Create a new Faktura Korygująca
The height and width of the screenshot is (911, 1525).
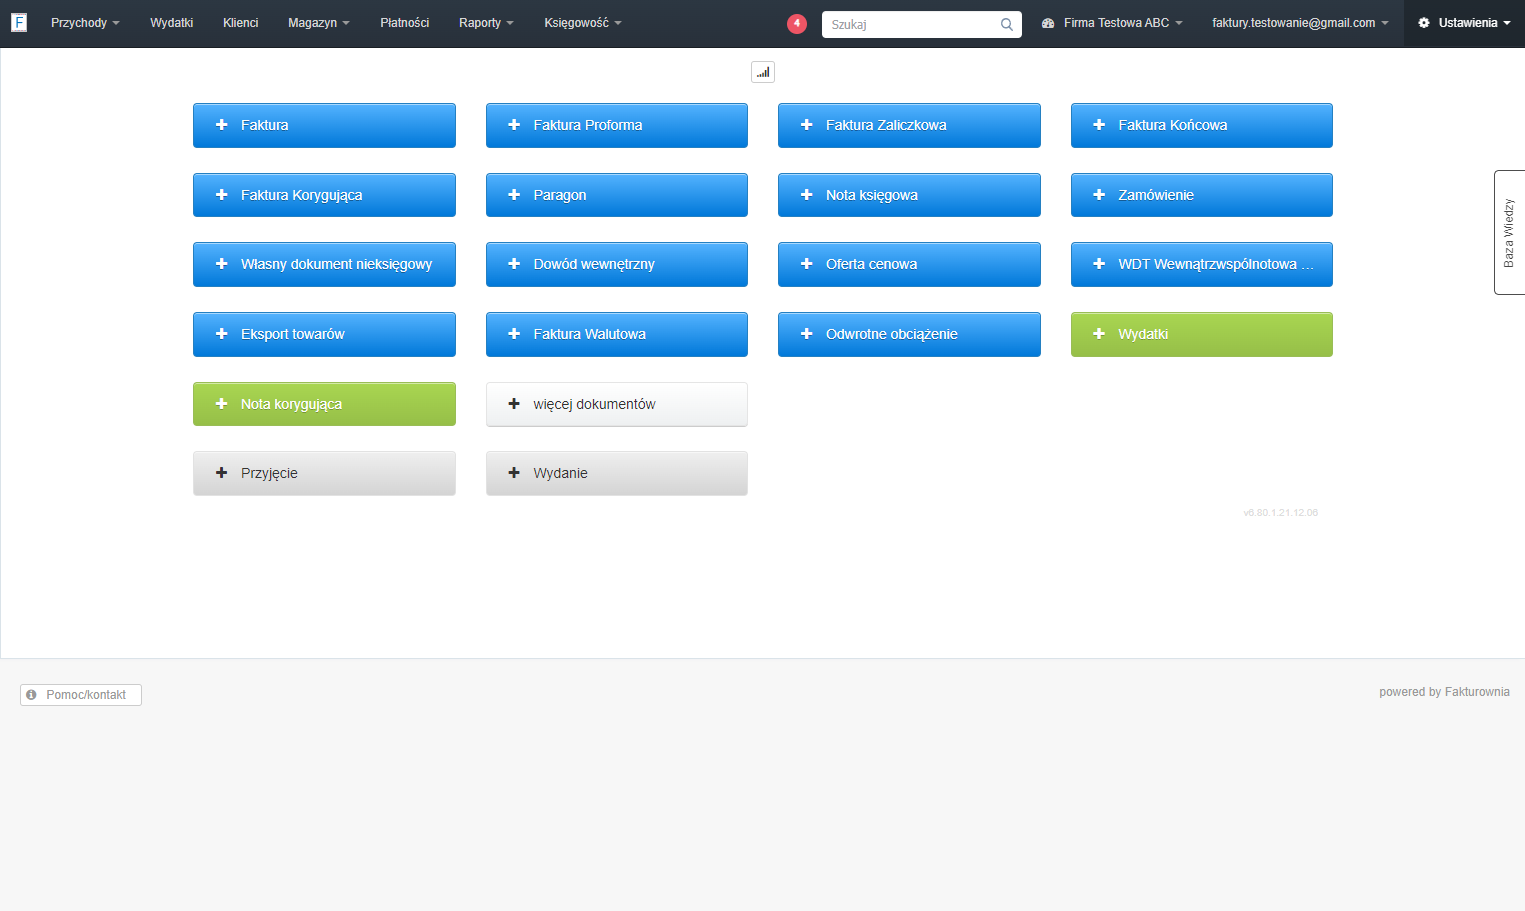tap(324, 195)
